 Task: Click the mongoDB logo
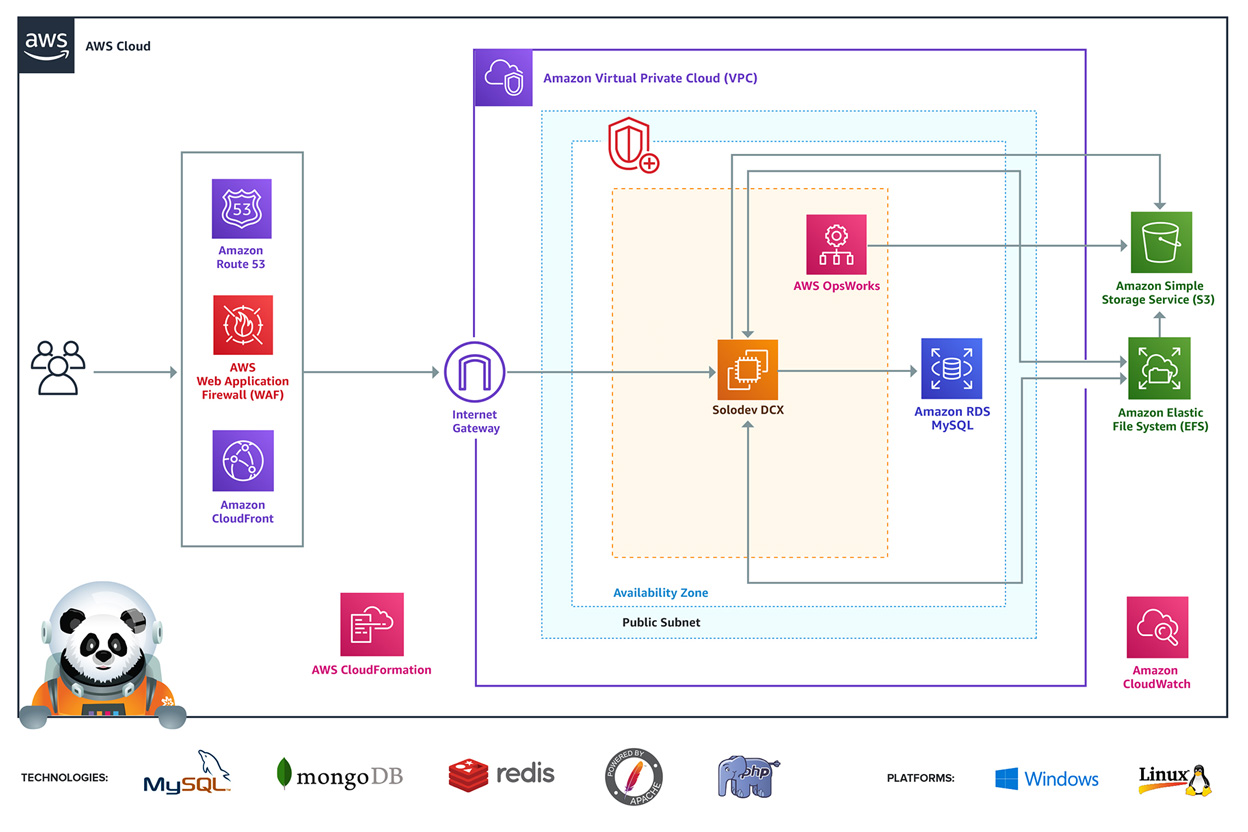(339, 774)
